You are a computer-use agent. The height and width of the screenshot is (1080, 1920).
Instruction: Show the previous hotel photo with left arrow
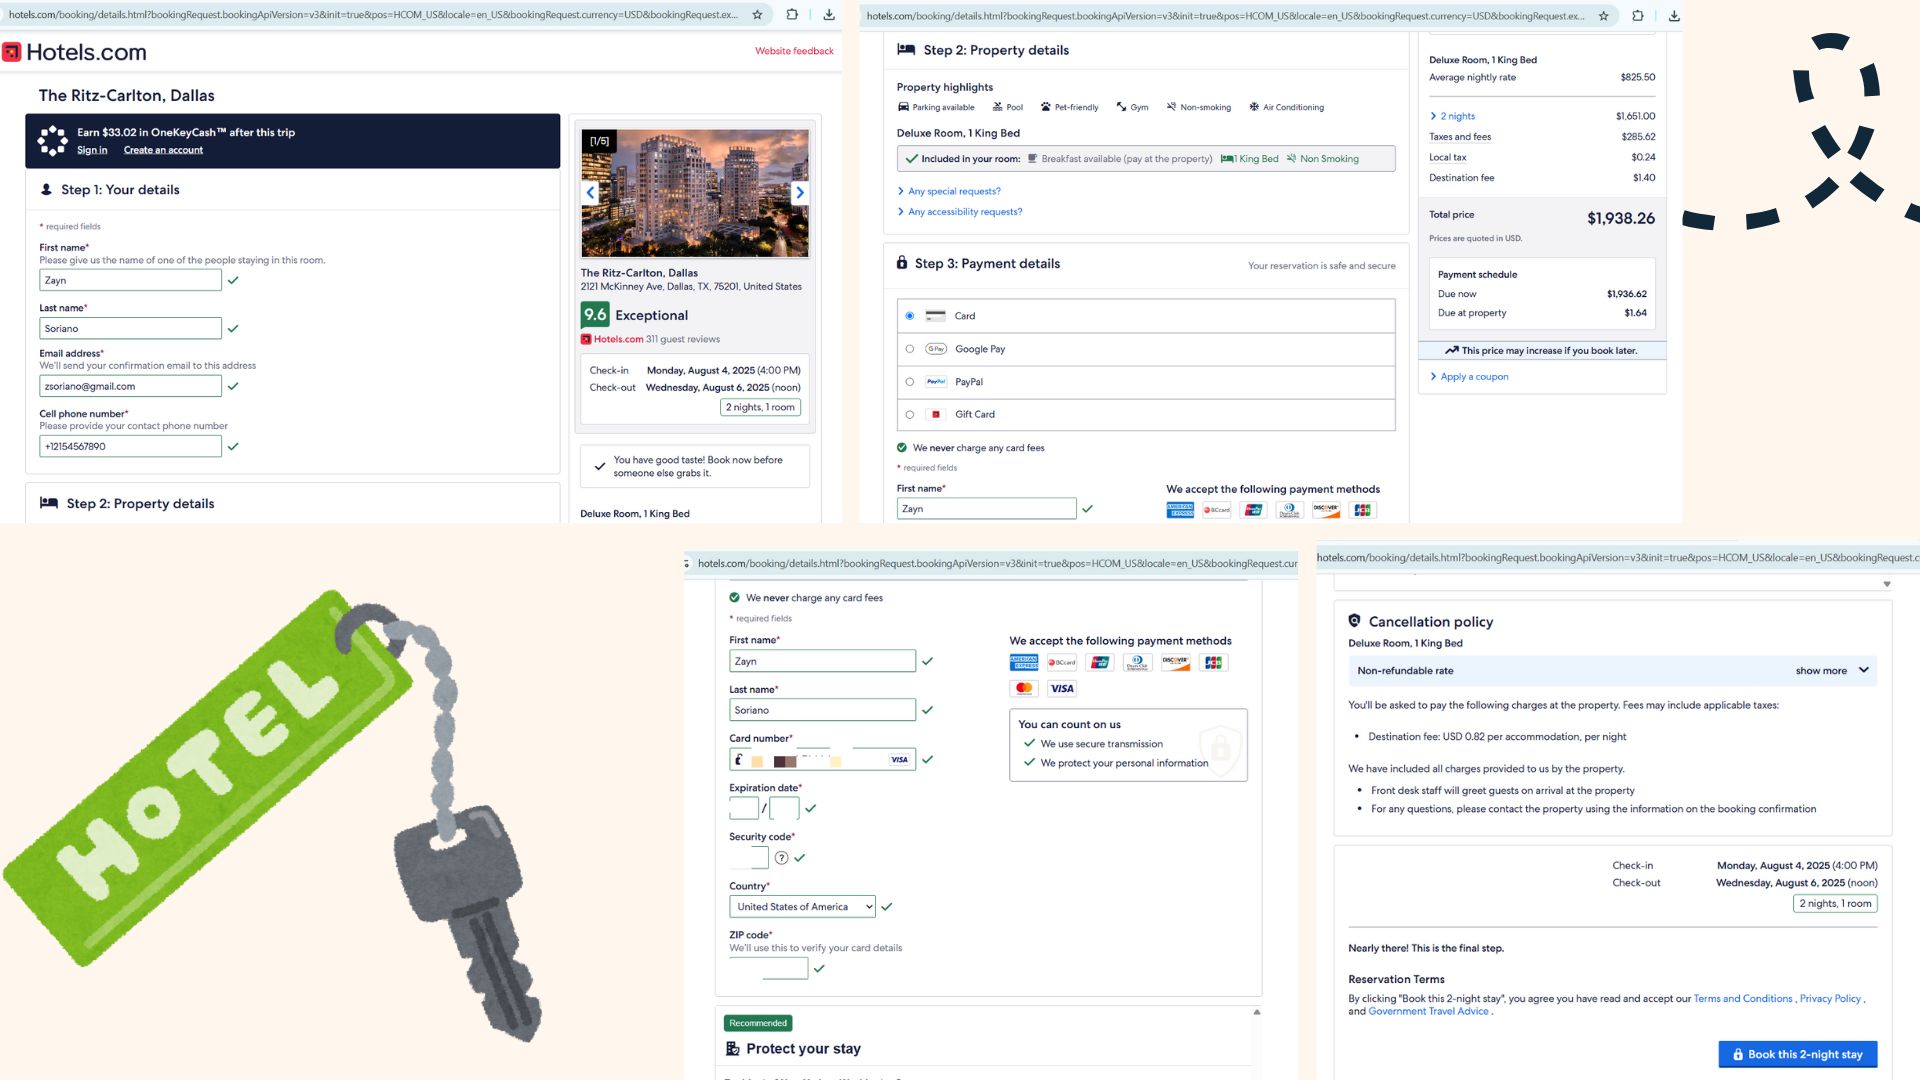pos(590,193)
